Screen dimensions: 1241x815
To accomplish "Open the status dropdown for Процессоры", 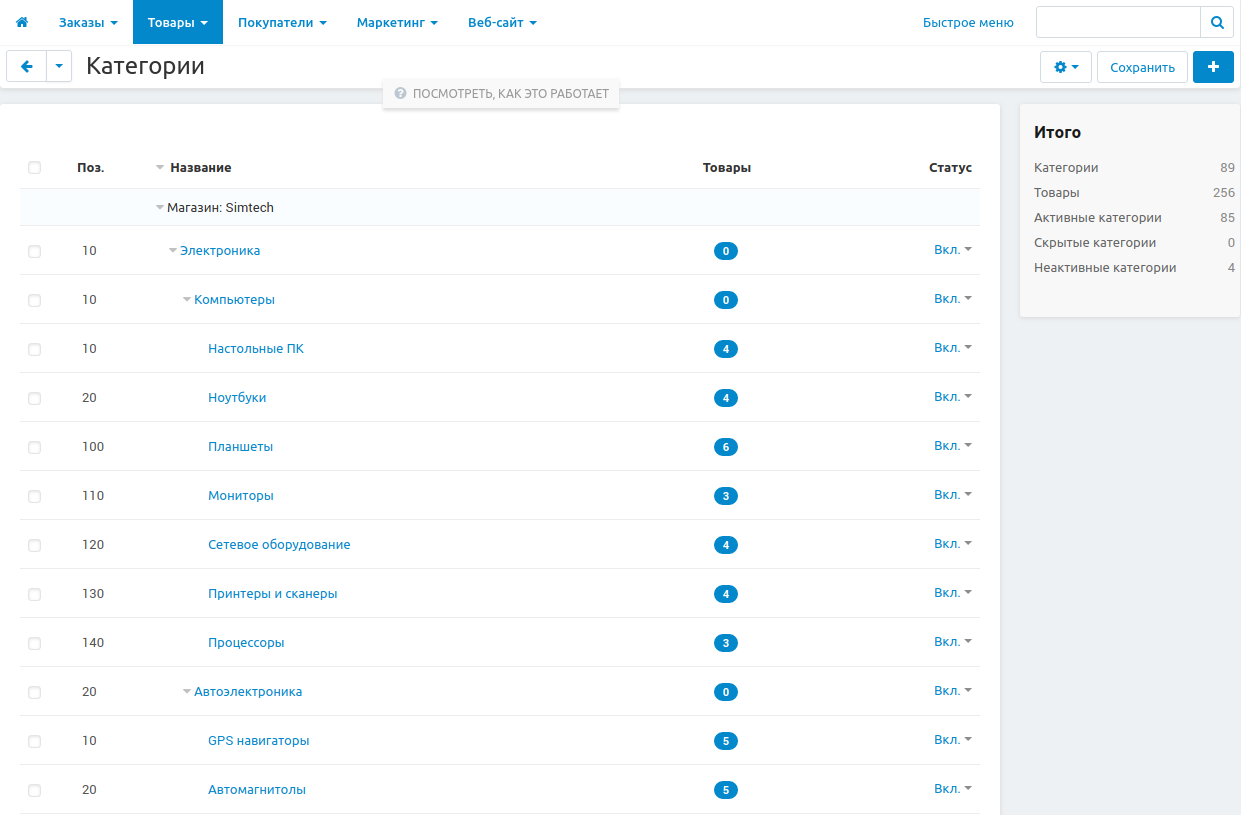I will coord(952,642).
